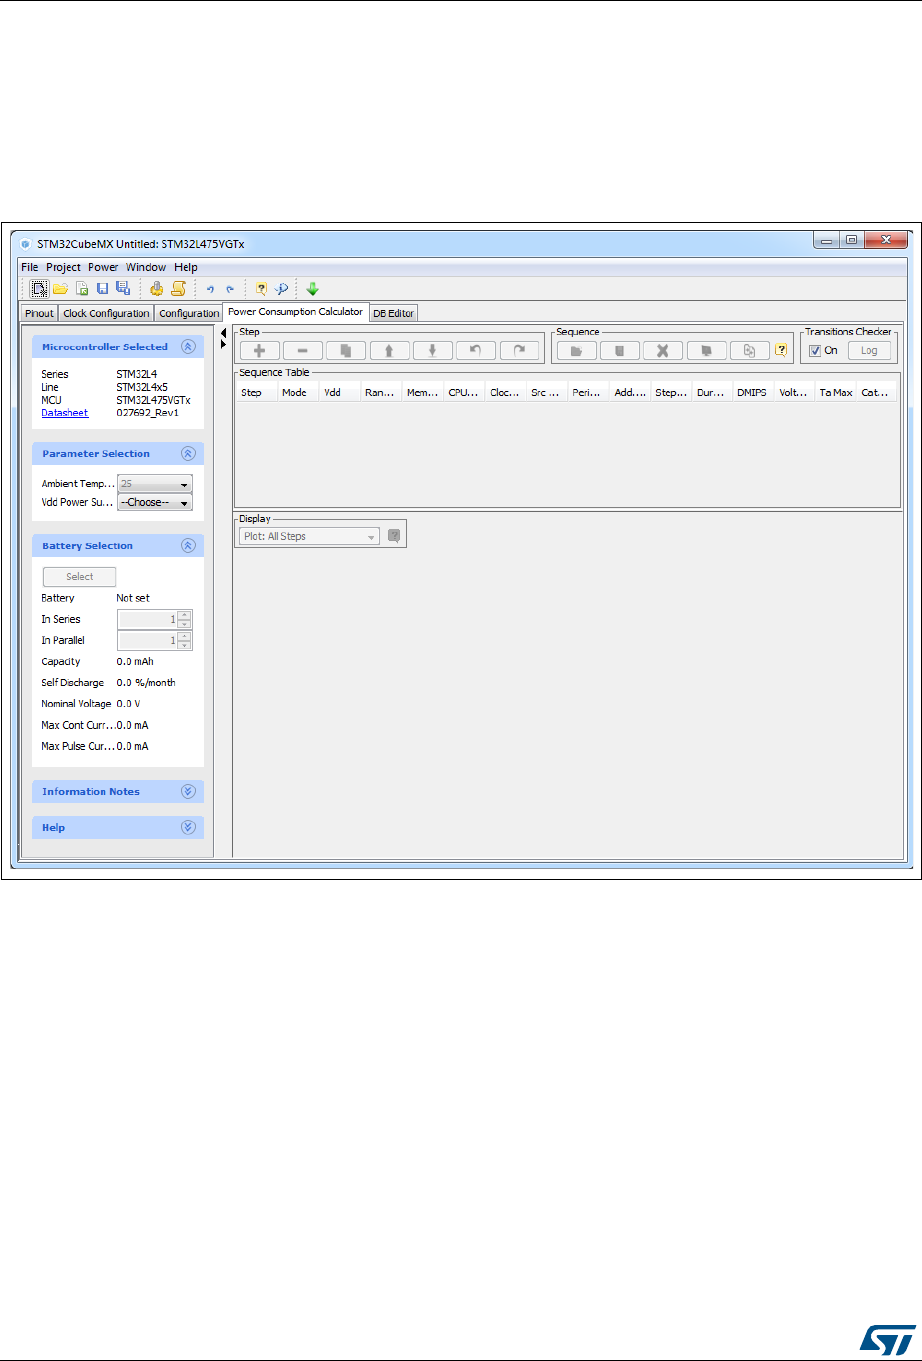Switch to the Pinout tab
The image size is (922, 1361).
[x=39, y=313]
